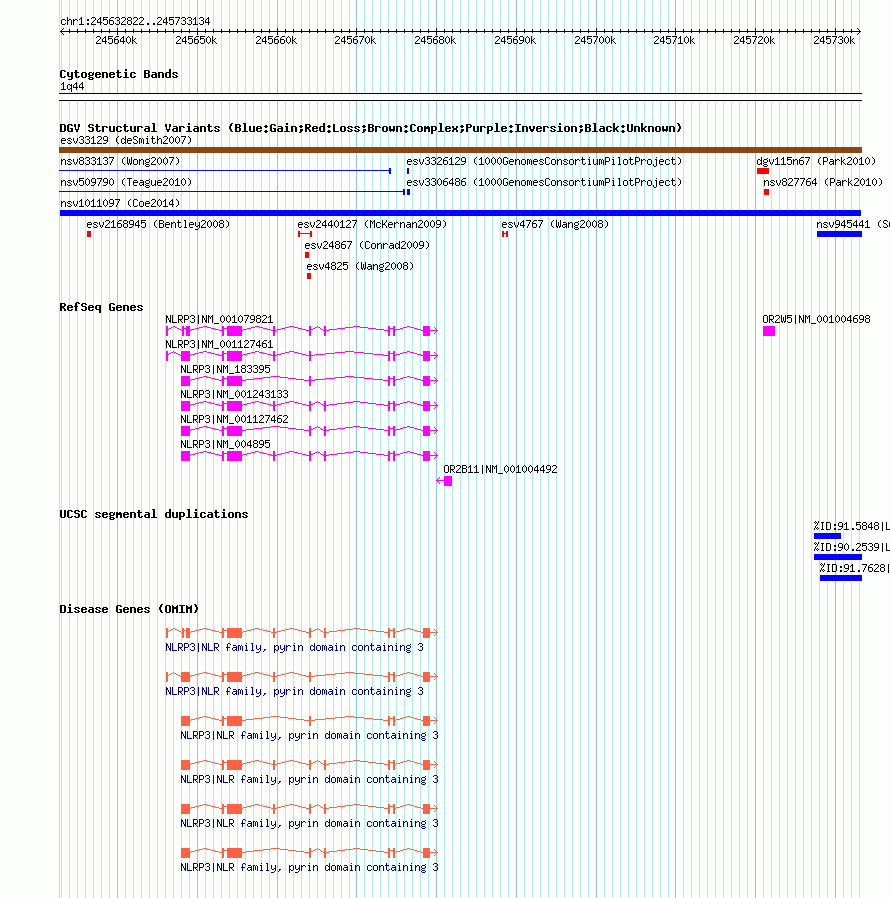
Task: Open the %ID:91.5848 duplication label
Action: pos(852,526)
